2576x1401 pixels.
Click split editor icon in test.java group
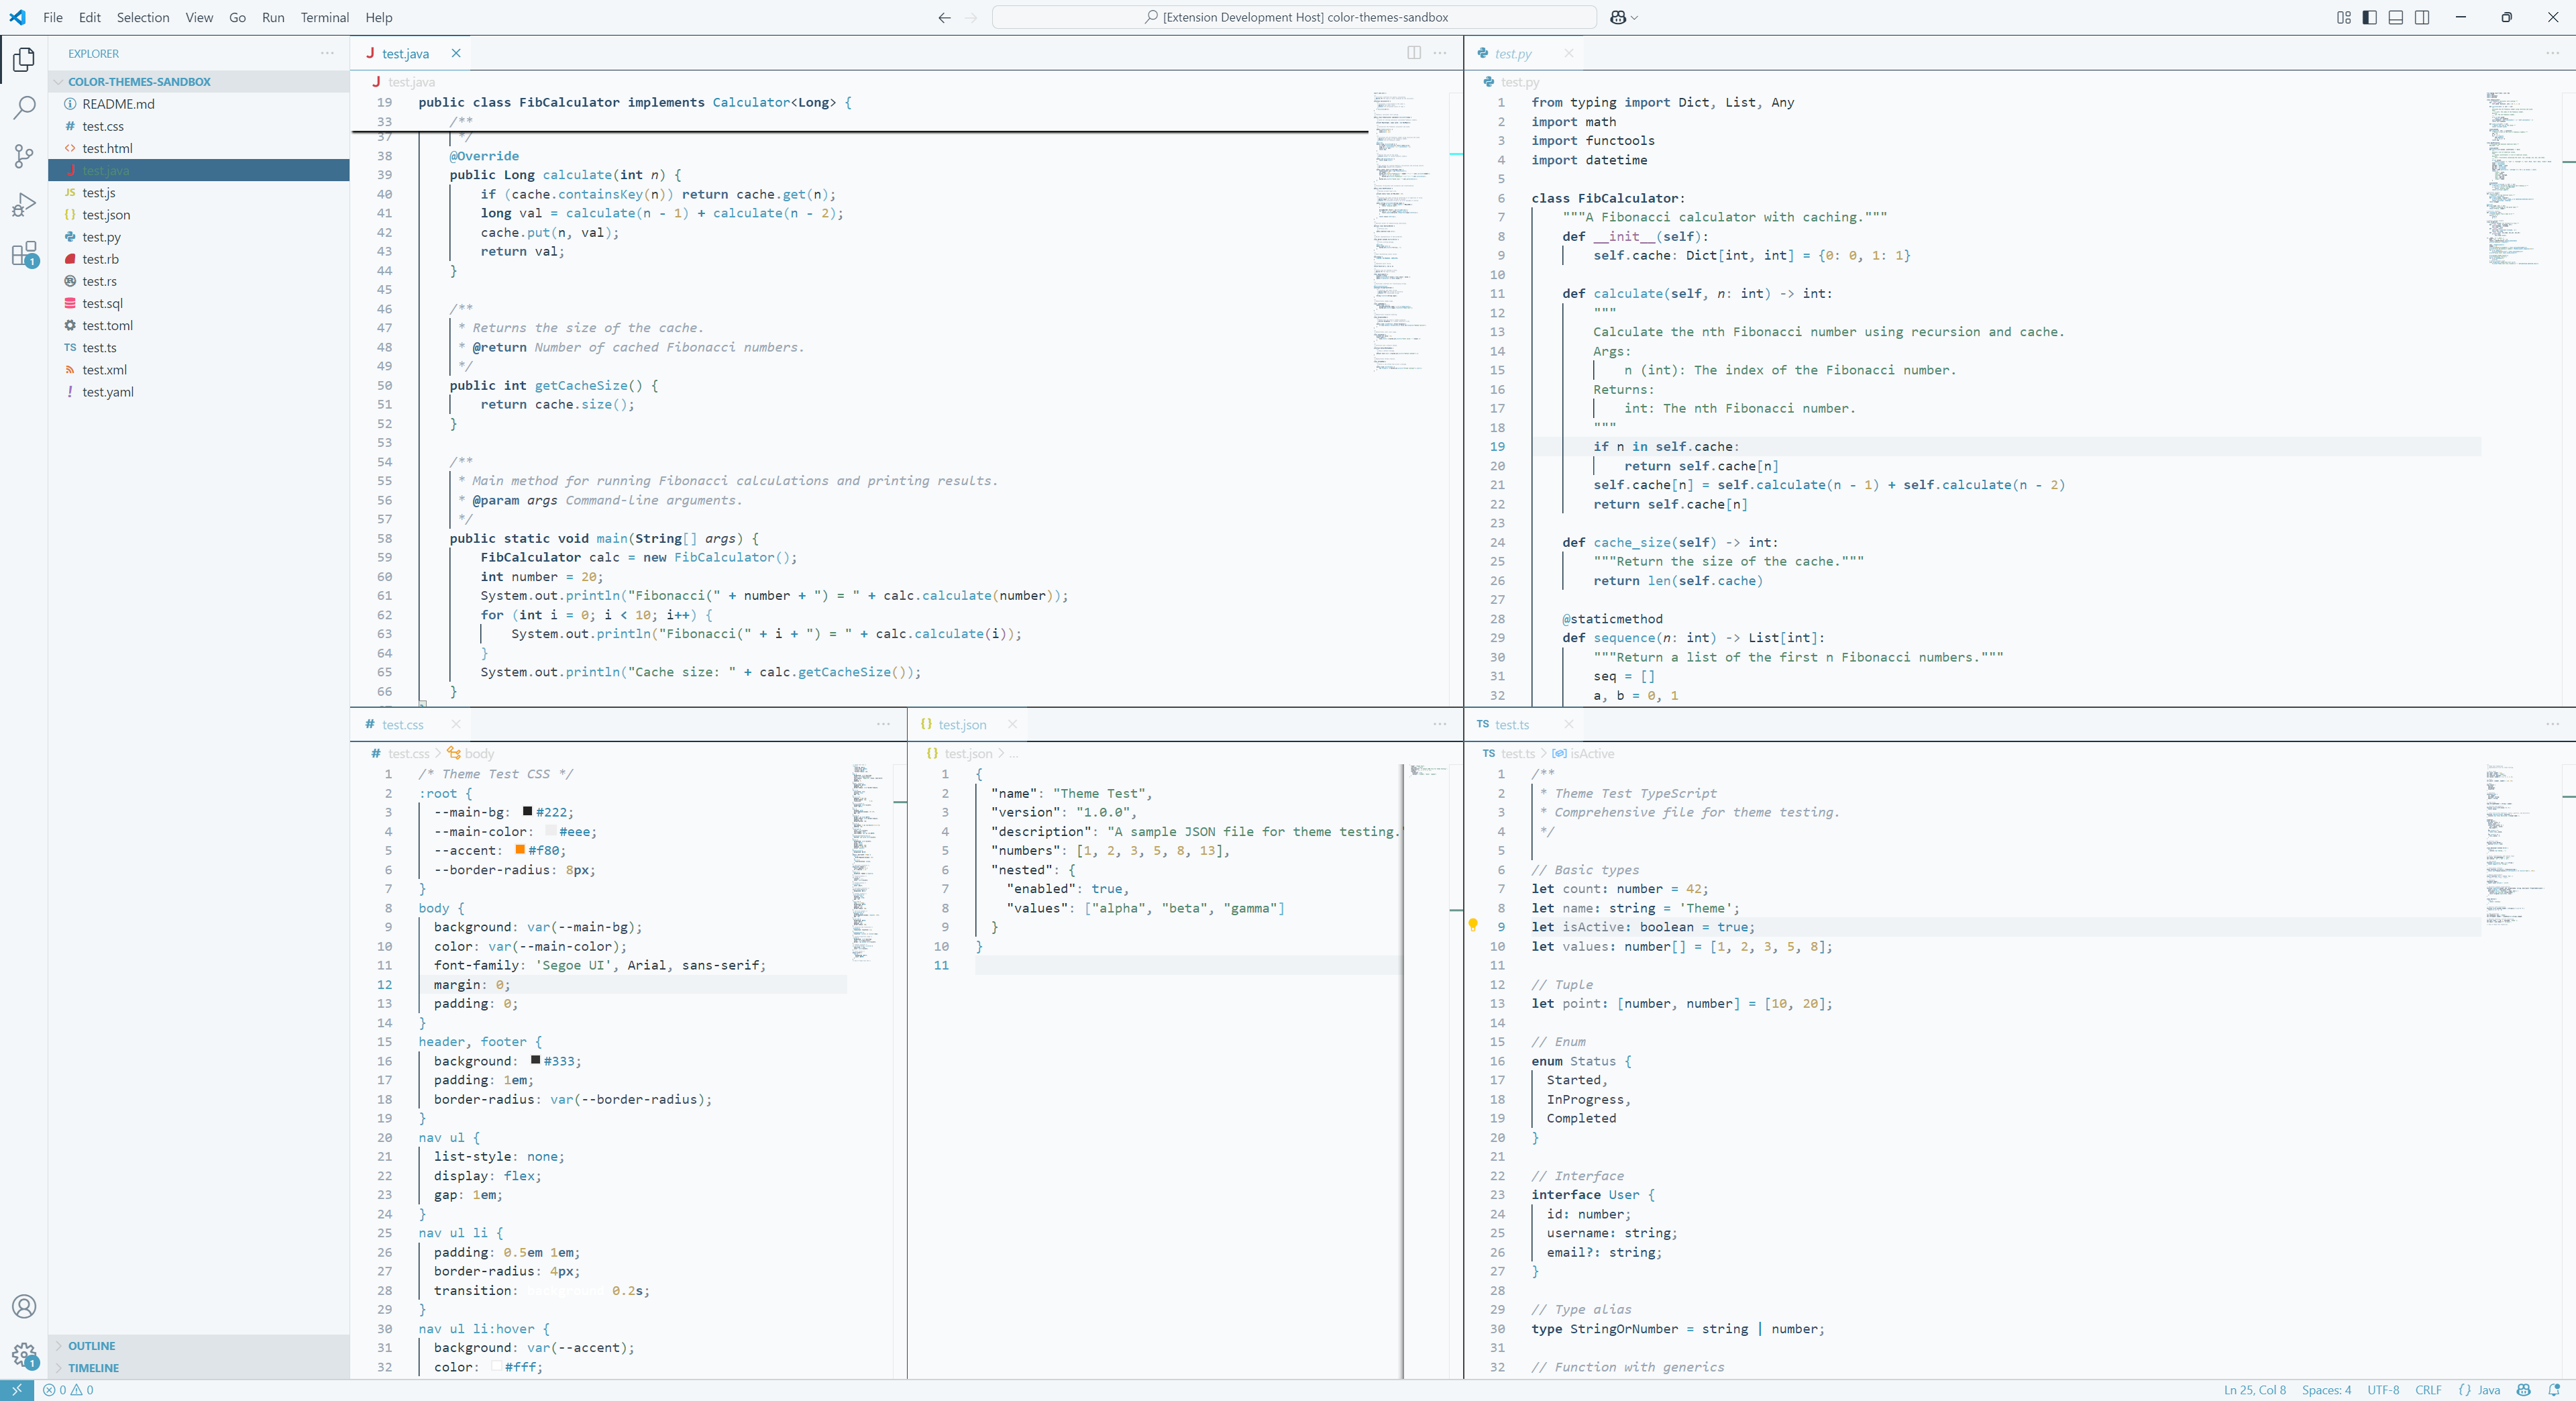coord(1414,53)
